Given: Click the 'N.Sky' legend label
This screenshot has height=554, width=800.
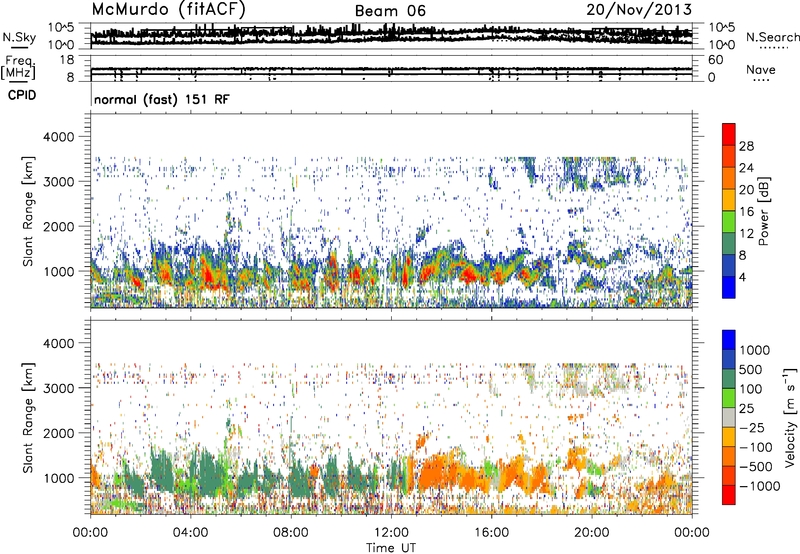Looking at the screenshot, I should point(19,37).
